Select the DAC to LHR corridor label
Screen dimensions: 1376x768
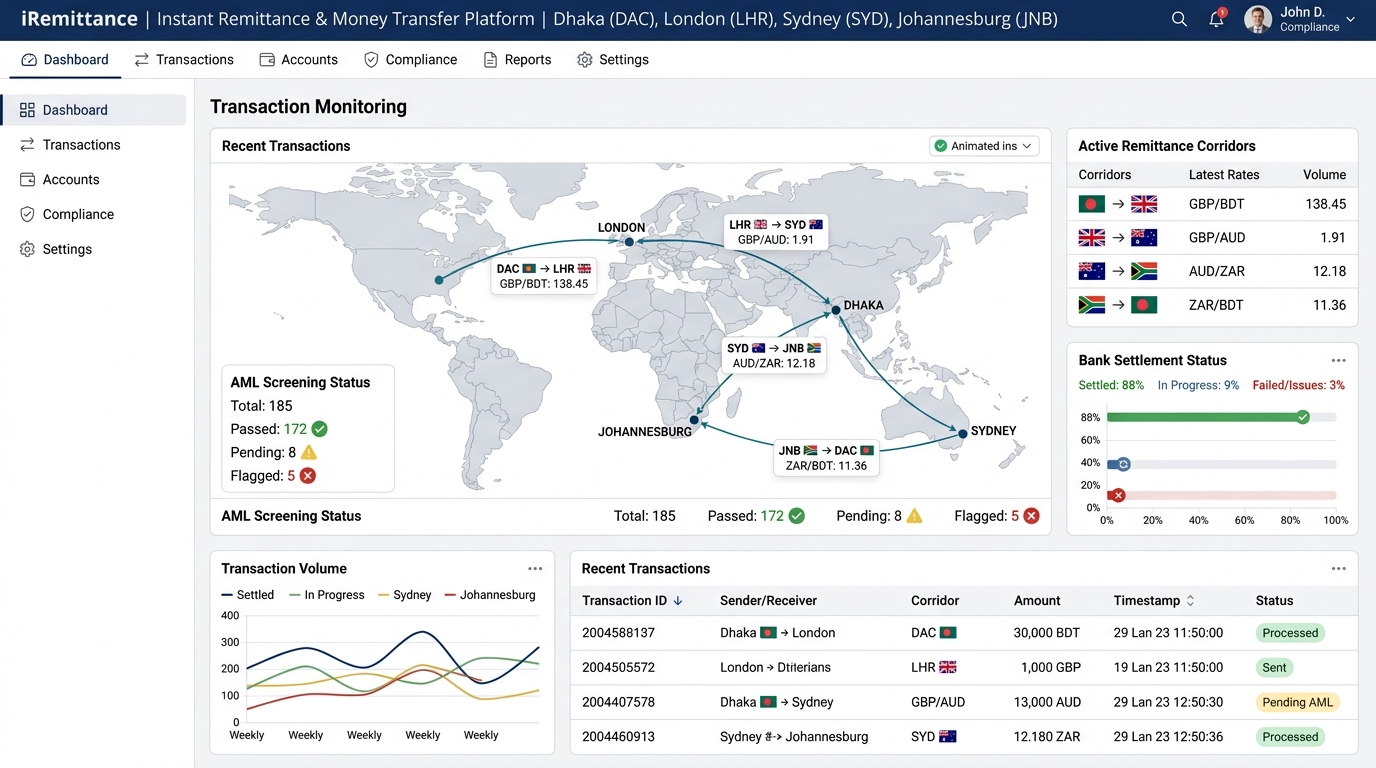coord(544,276)
